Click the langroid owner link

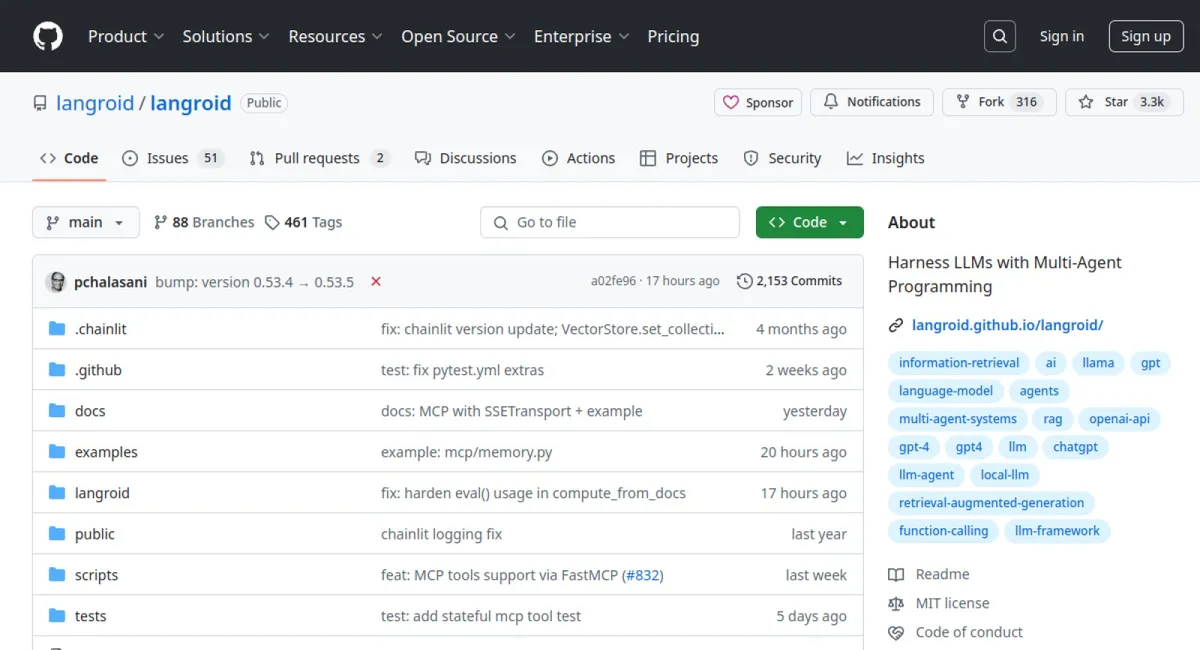pyautogui.click(x=95, y=103)
